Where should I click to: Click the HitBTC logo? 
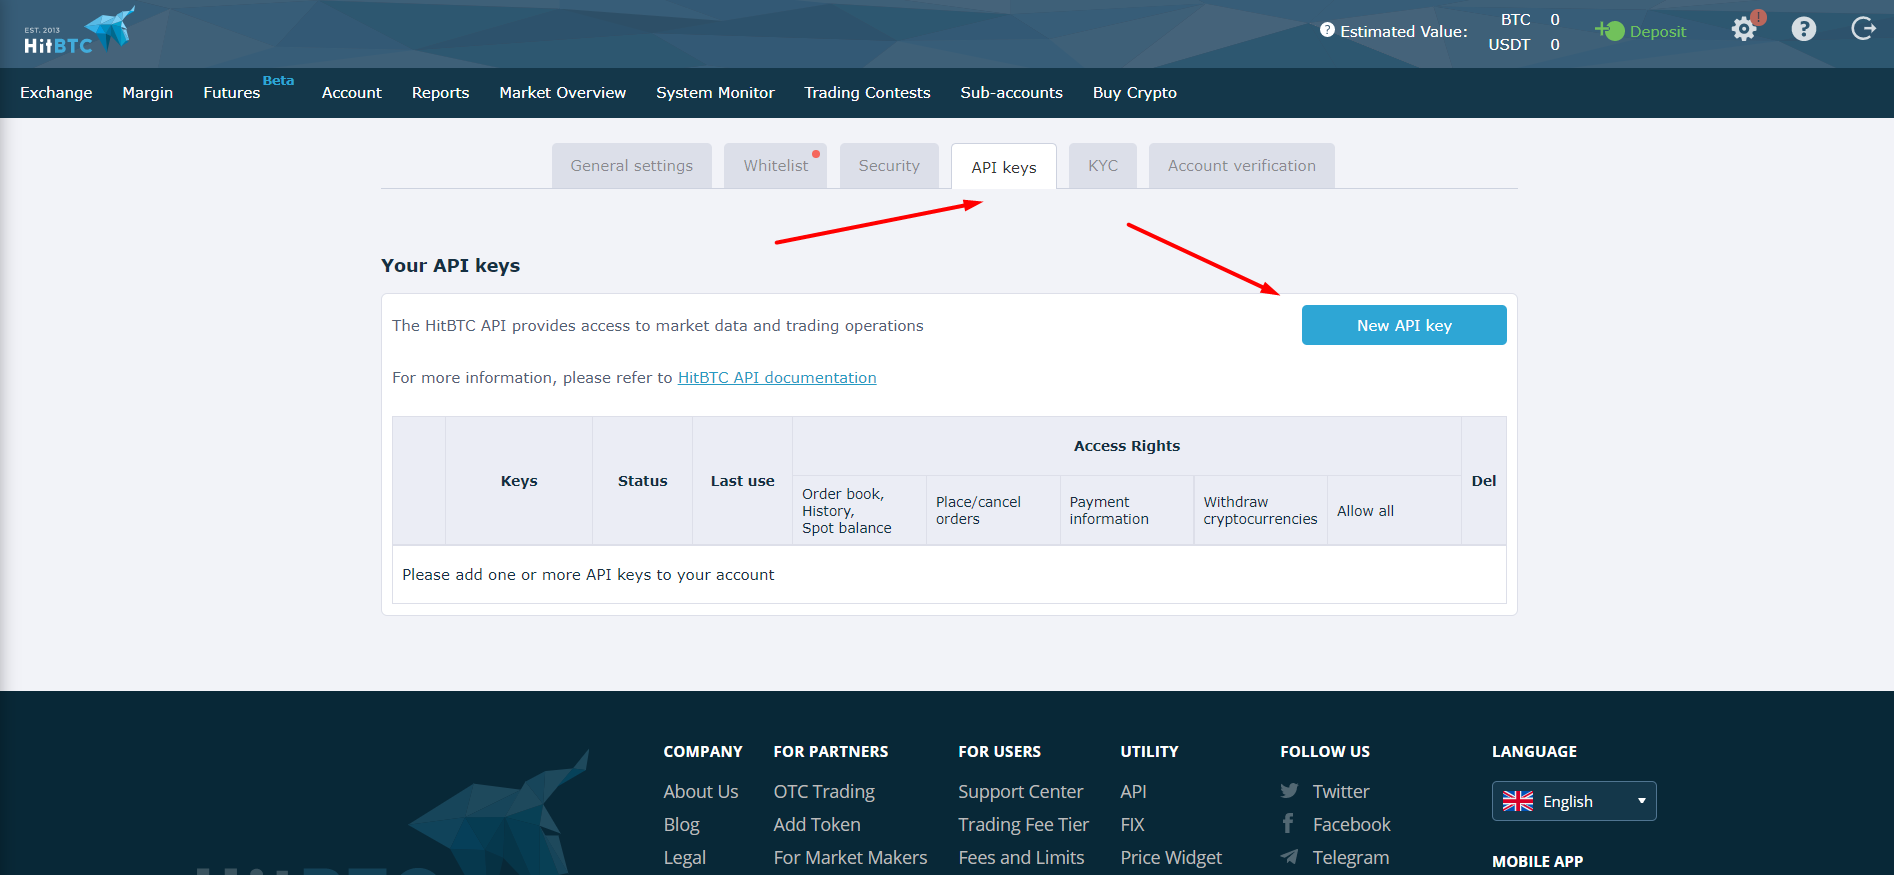point(78,32)
